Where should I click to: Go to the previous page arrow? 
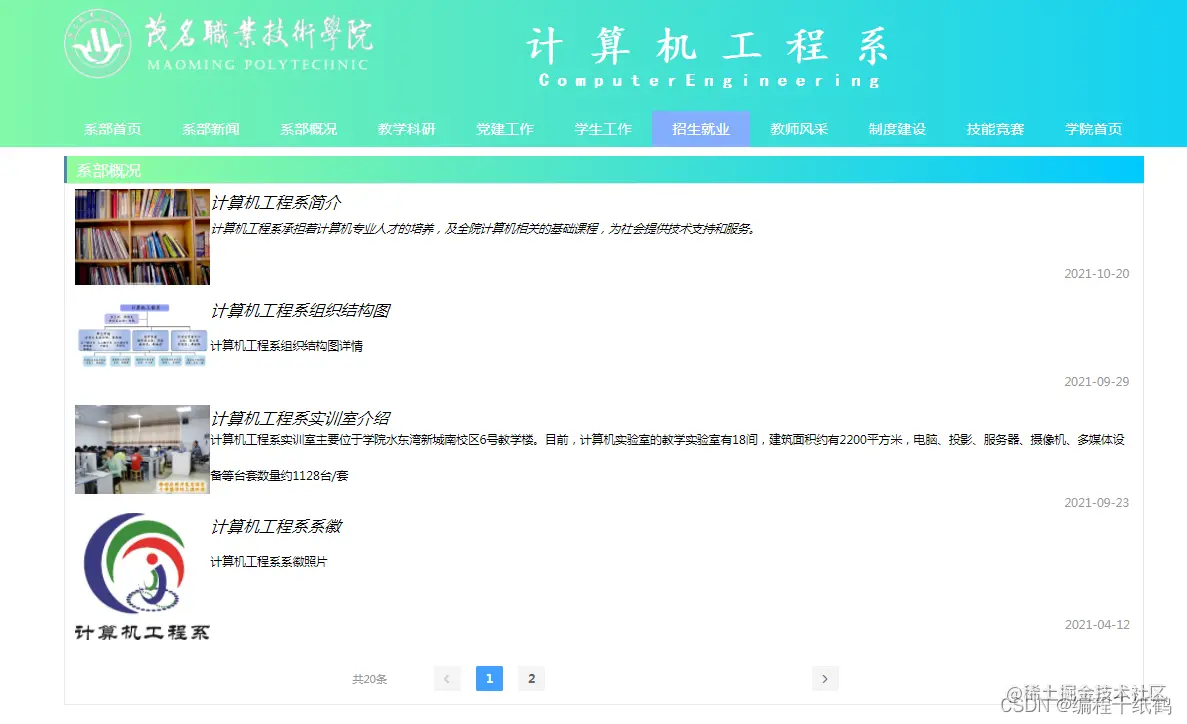447,679
